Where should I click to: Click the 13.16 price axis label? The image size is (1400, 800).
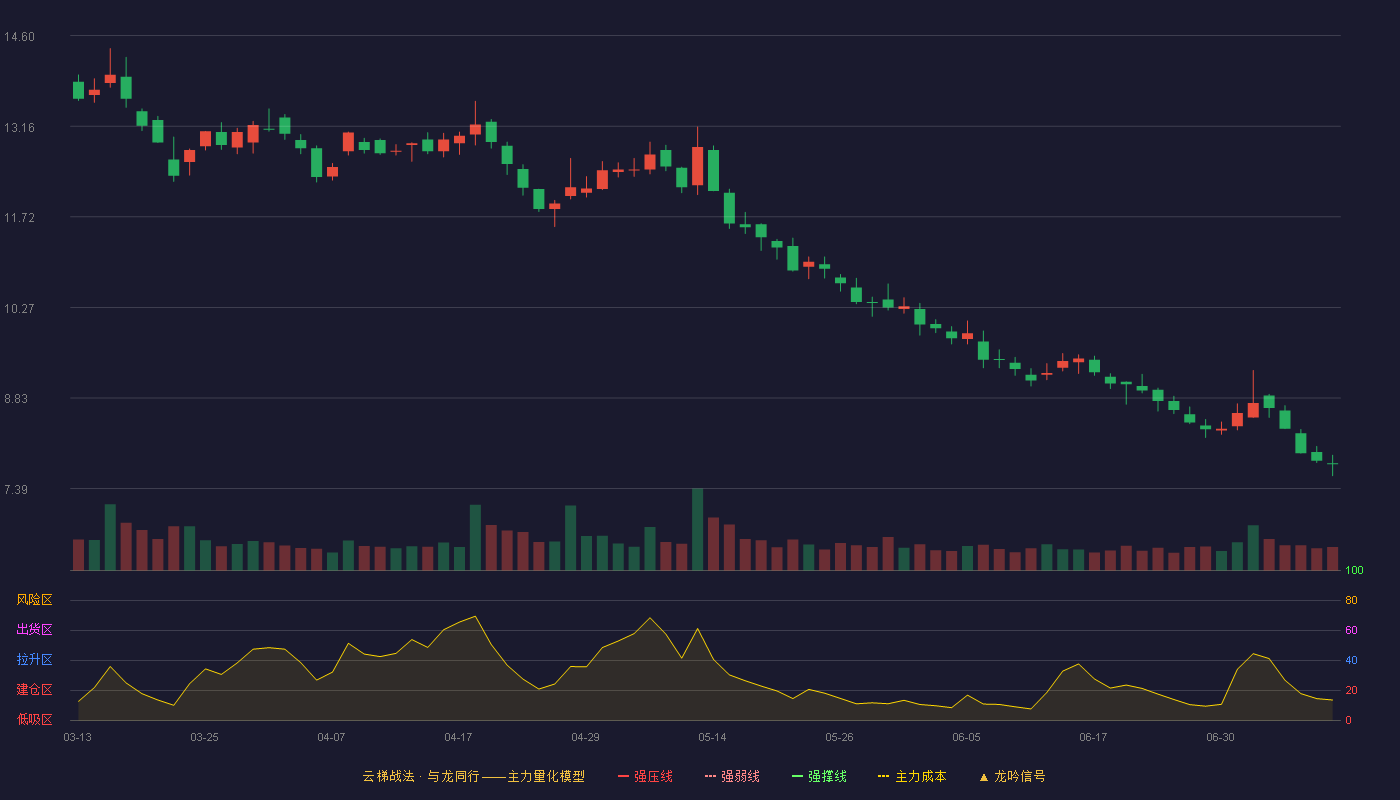tap(19, 128)
